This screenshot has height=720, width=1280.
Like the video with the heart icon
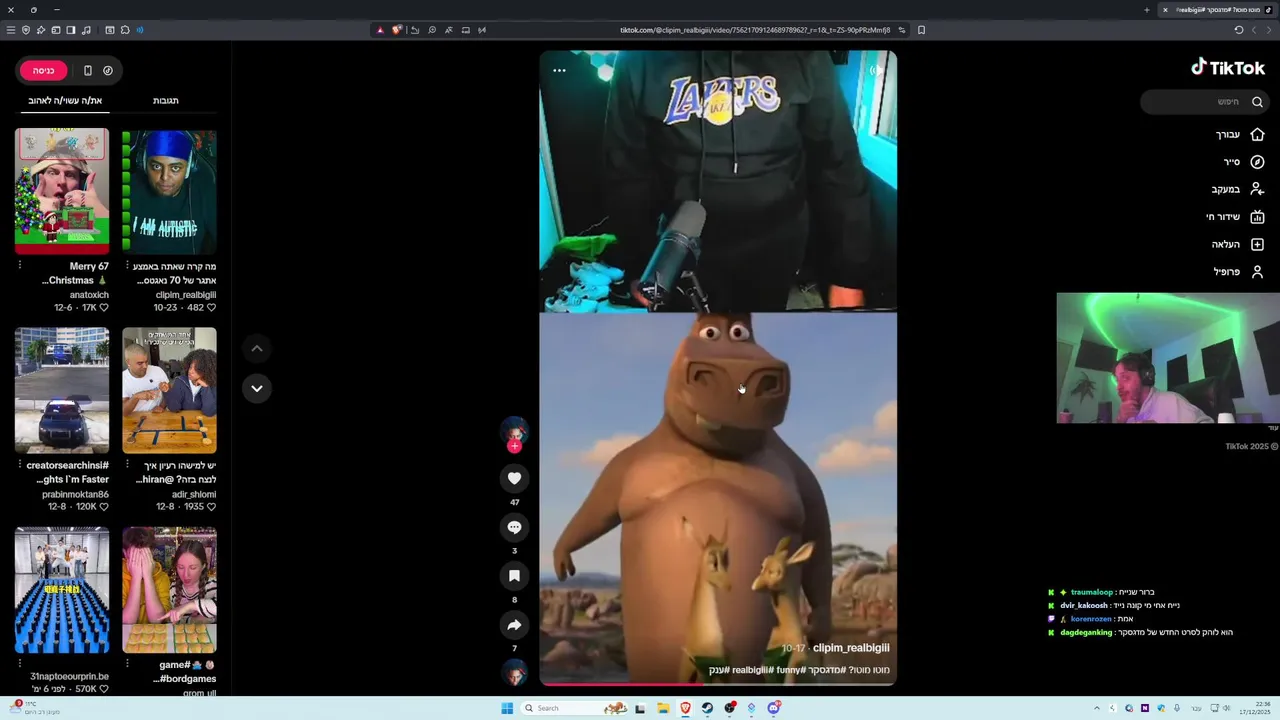pos(514,478)
